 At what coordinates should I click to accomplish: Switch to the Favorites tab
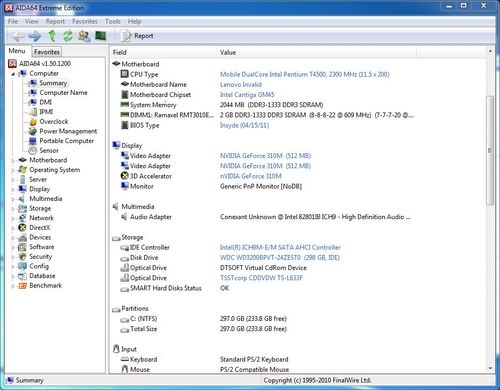point(47,52)
